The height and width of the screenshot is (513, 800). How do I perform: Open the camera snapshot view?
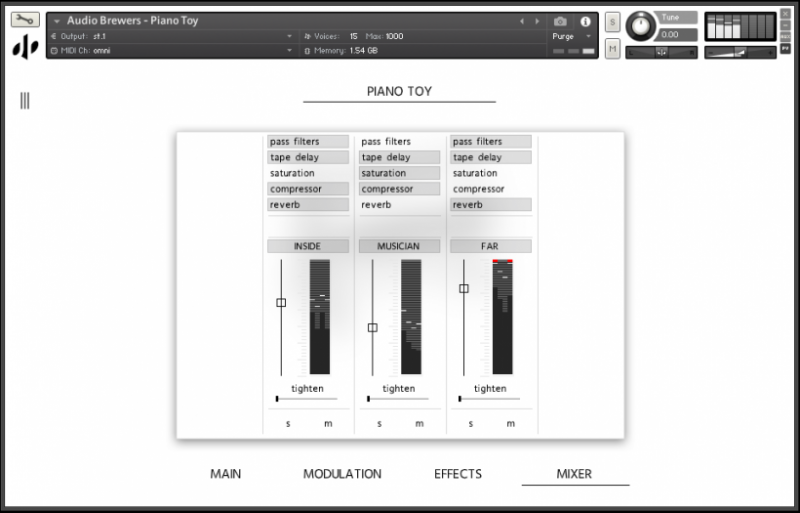point(560,21)
